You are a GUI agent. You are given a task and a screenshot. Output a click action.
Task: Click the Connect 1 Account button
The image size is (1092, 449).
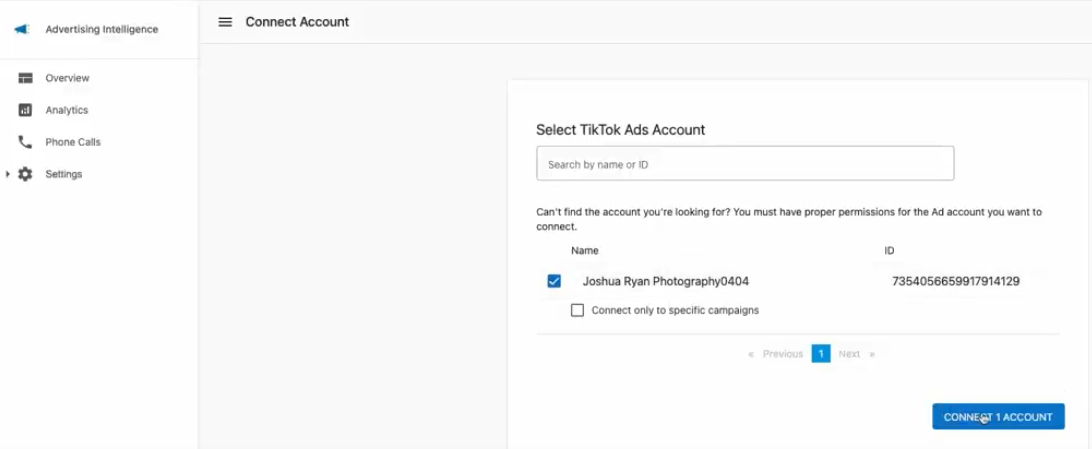[x=998, y=416]
